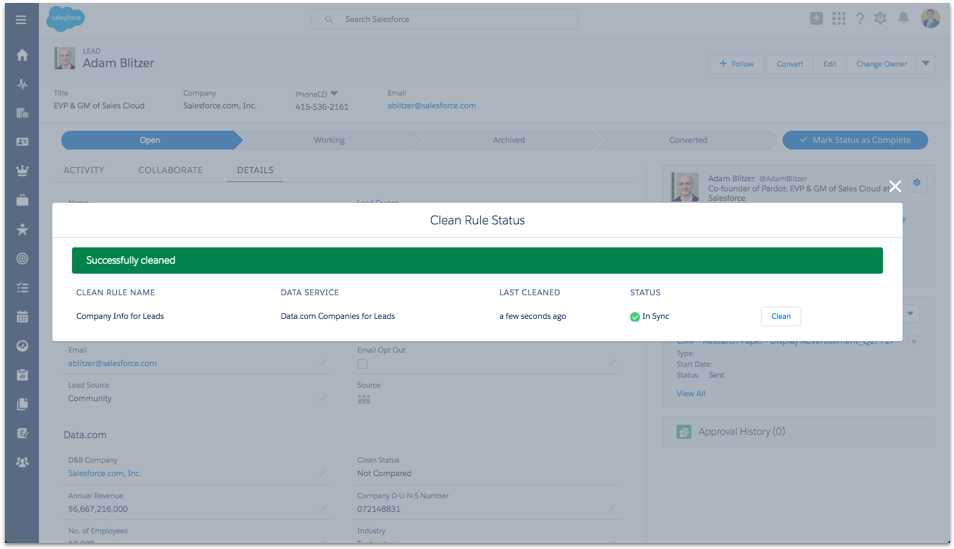The height and width of the screenshot is (549, 954).
Task: Follow this lead
Action: (736, 63)
